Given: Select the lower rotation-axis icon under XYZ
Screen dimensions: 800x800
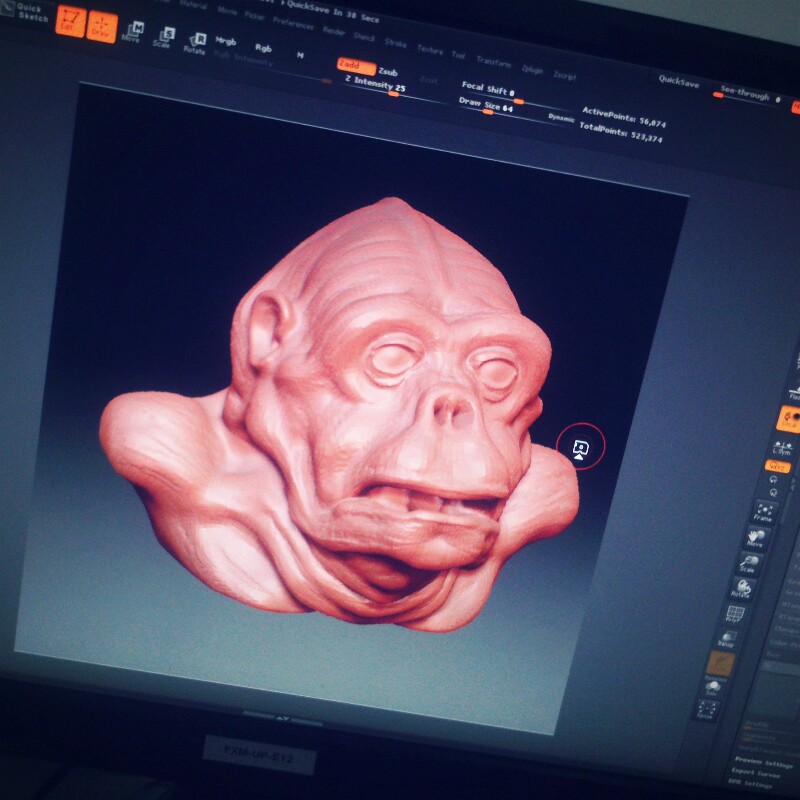Looking at the screenshot, I should pos(772,492).
